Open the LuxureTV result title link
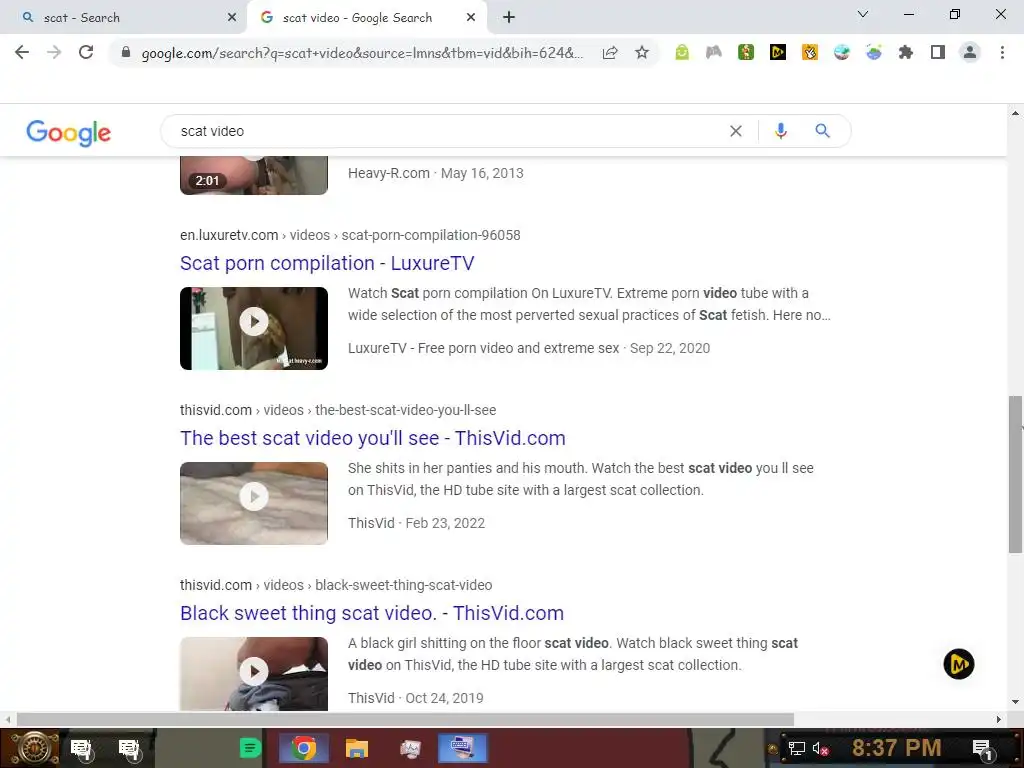1024x768 pixels. (x=327, y=263)
